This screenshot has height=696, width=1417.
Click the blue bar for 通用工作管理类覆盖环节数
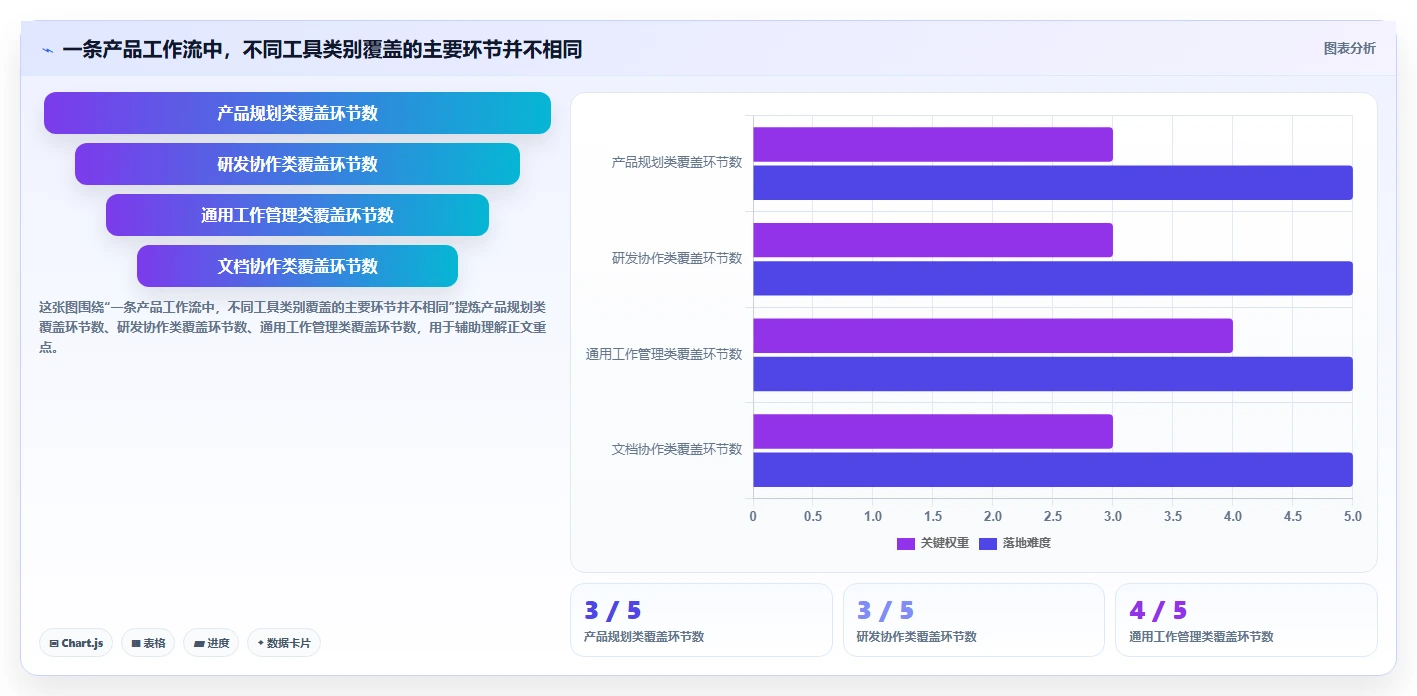coord(1053,373)
